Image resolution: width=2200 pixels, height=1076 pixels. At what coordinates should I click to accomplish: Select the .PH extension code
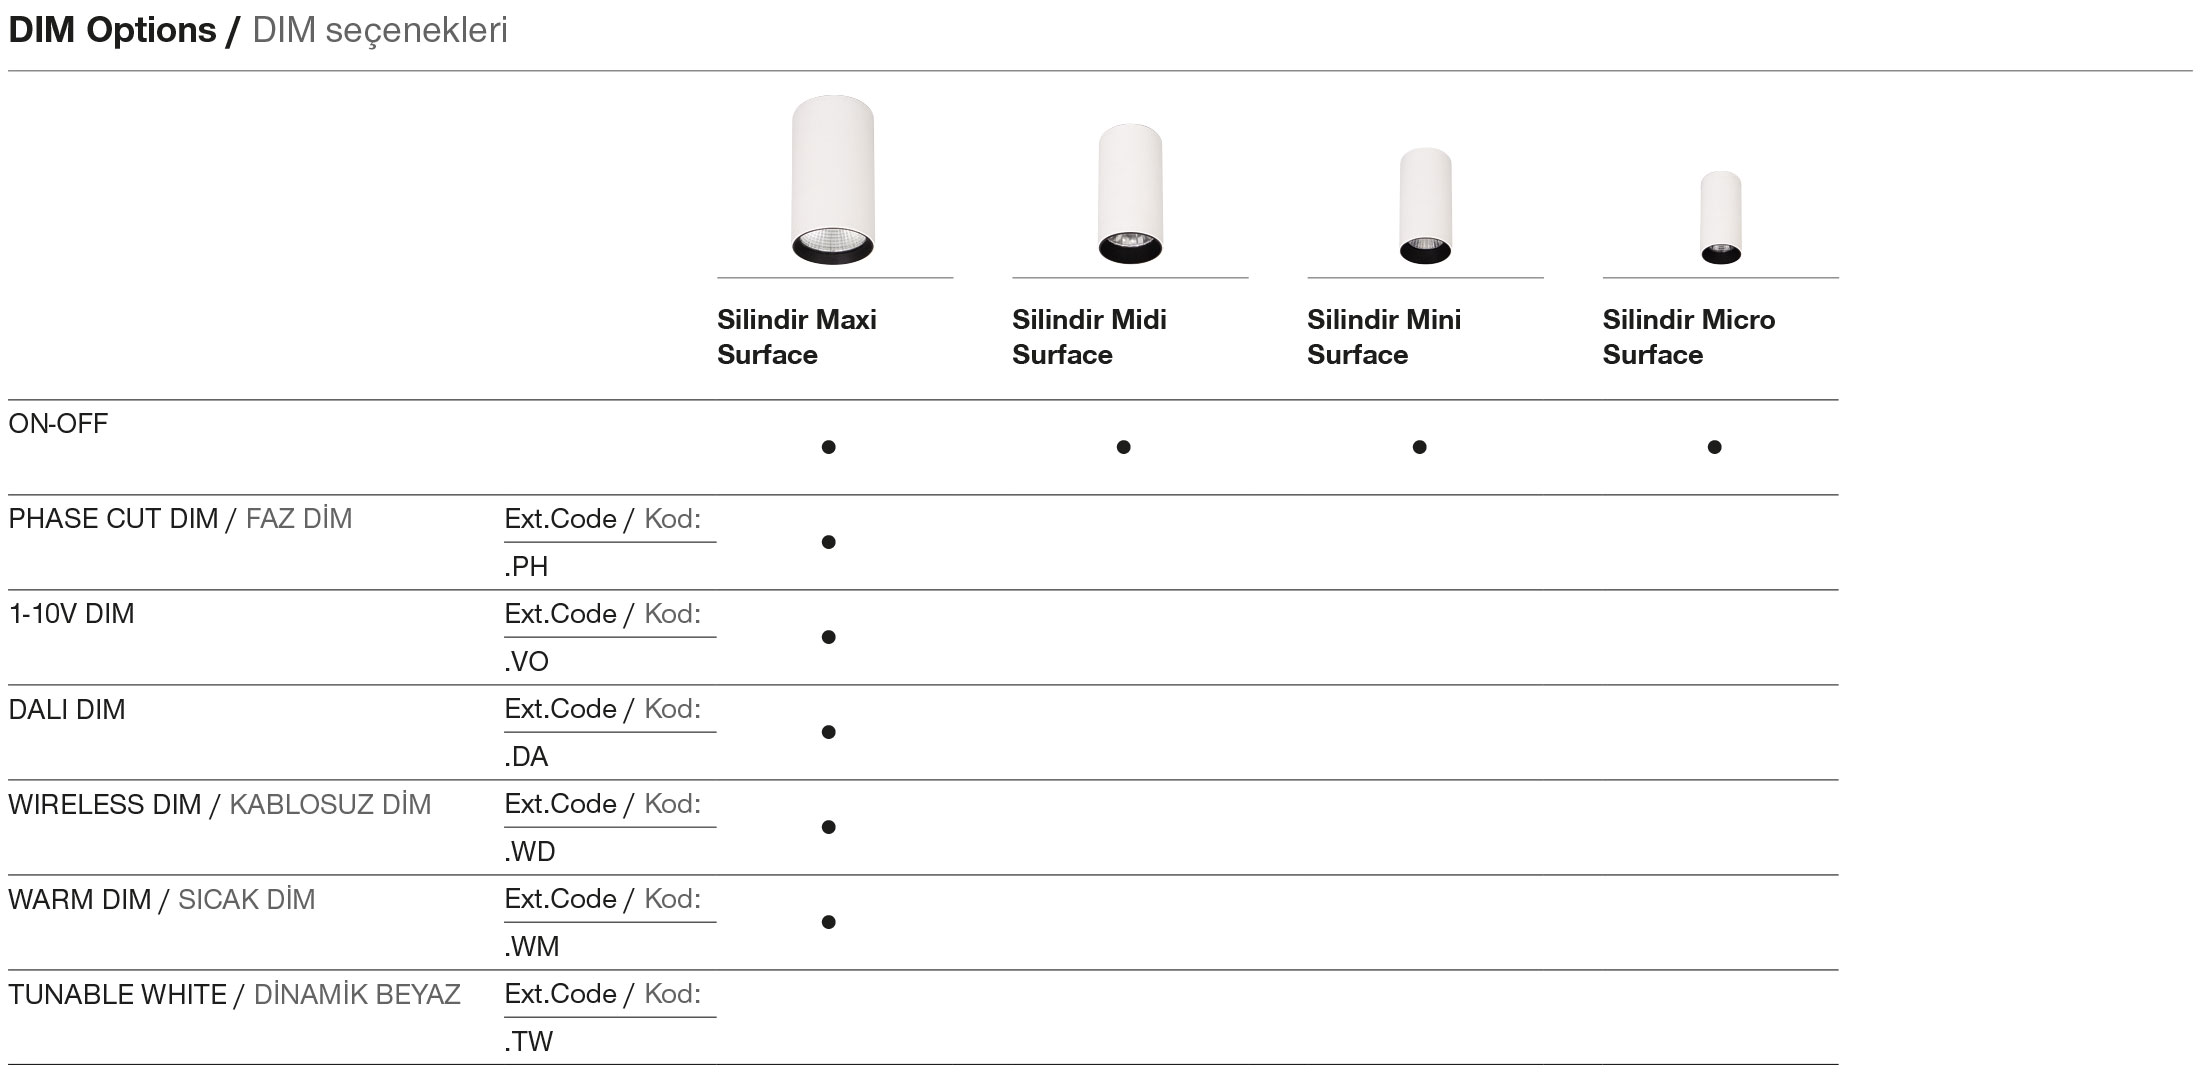(526, 567)
